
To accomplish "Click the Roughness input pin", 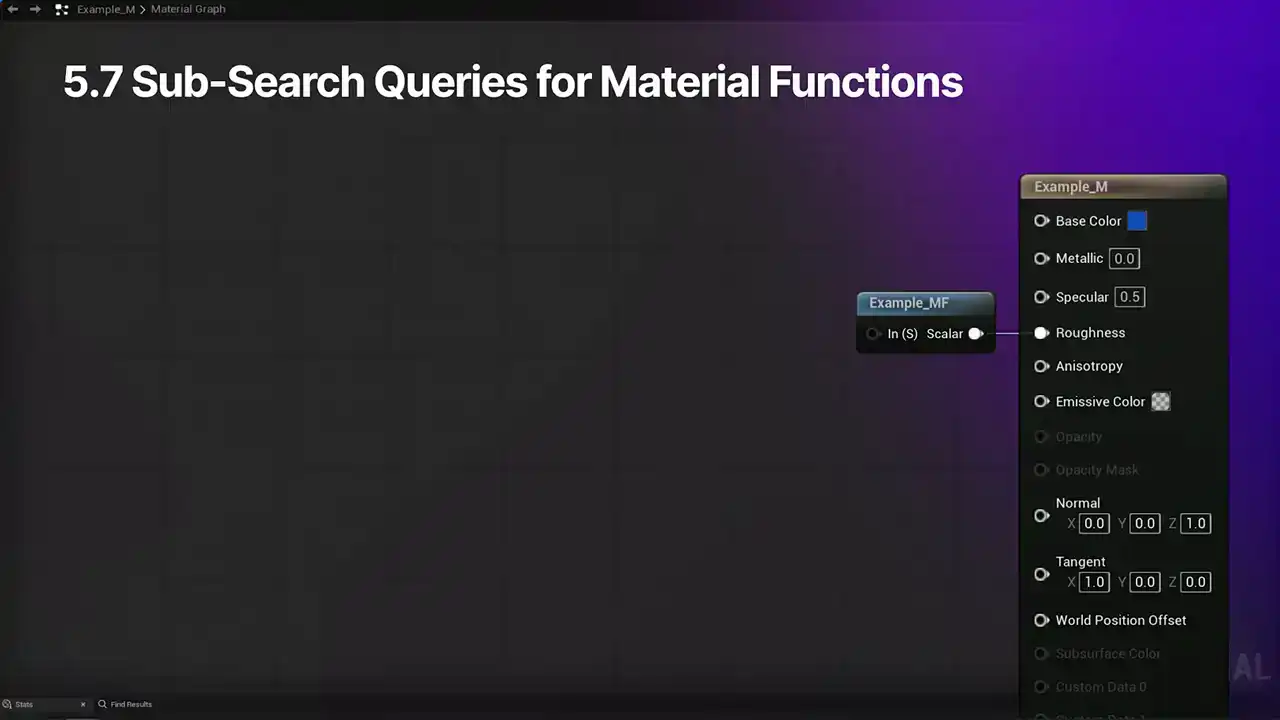I will [1041, 333].
